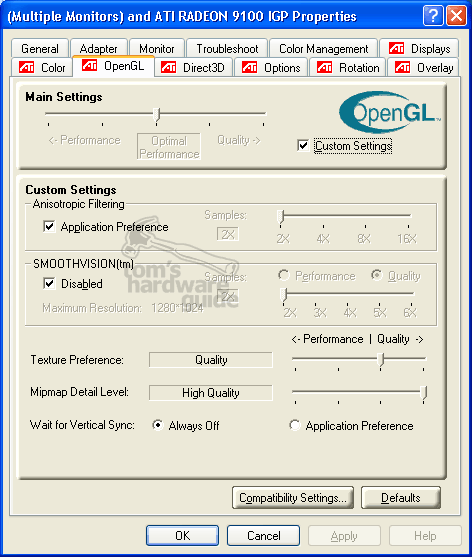
Task: Switch to the Troubleshoot tab
Action: pos(227,48)
